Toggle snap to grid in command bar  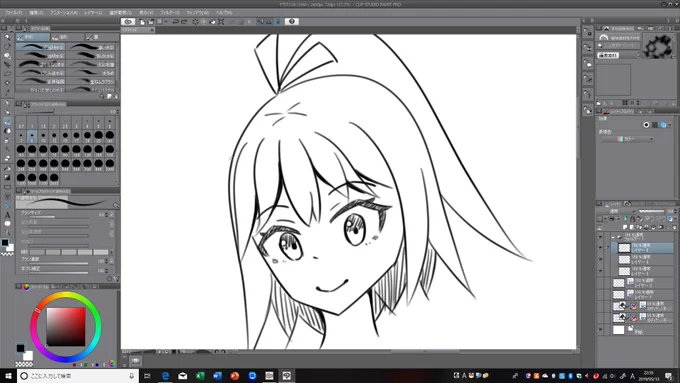click(278, 22)
